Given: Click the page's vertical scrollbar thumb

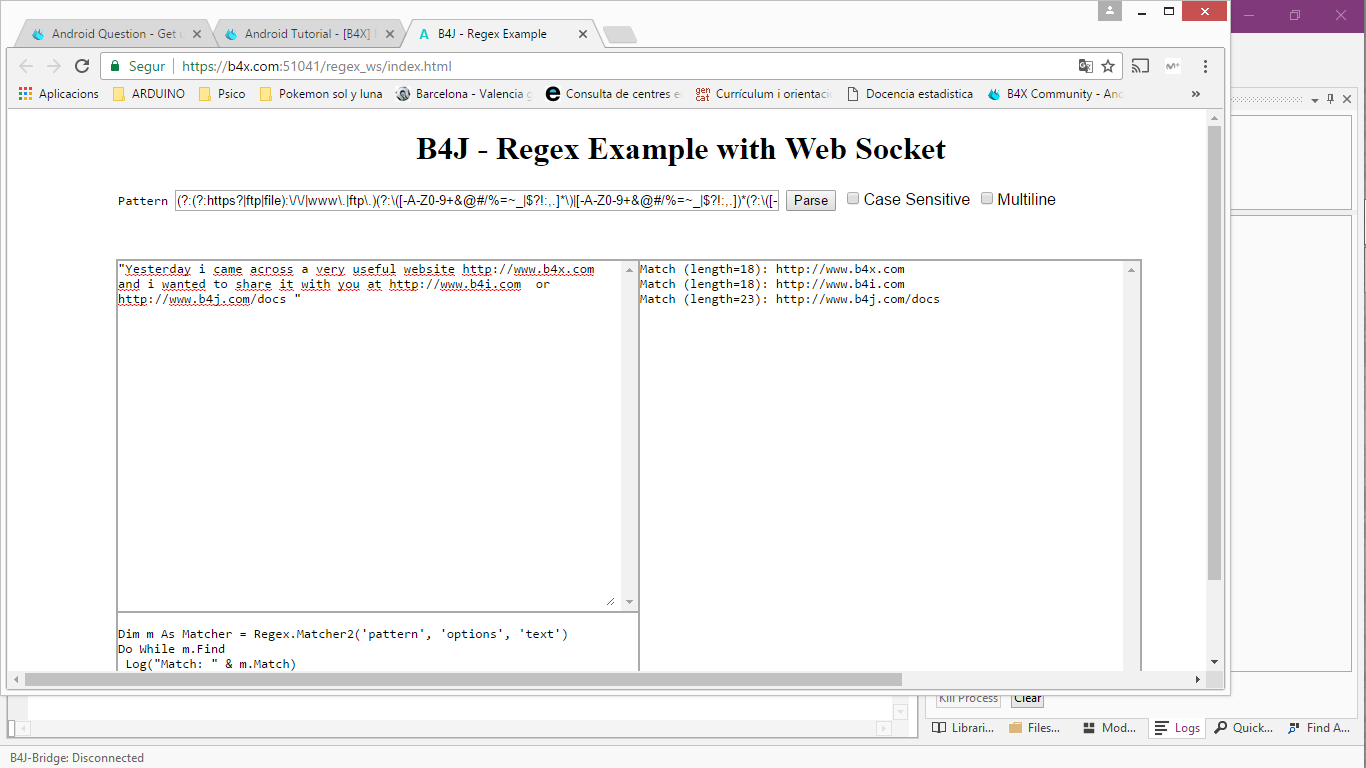Looking at the screenshot, I should [1214, 353].
